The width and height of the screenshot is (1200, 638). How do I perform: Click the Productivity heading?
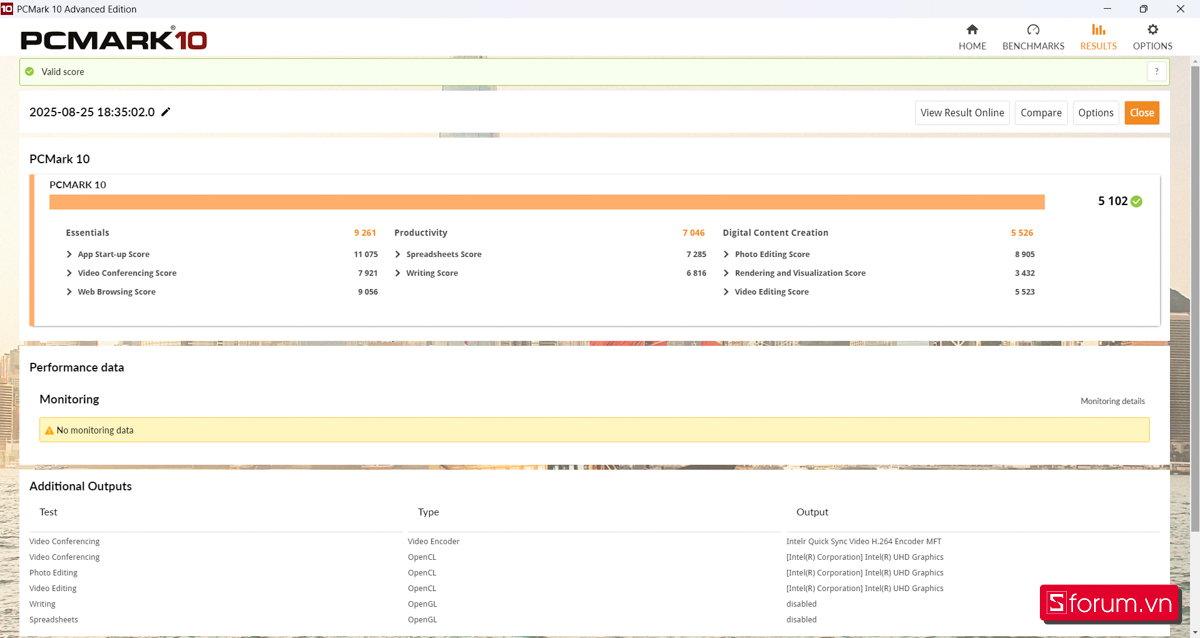(x=421, y=233)
